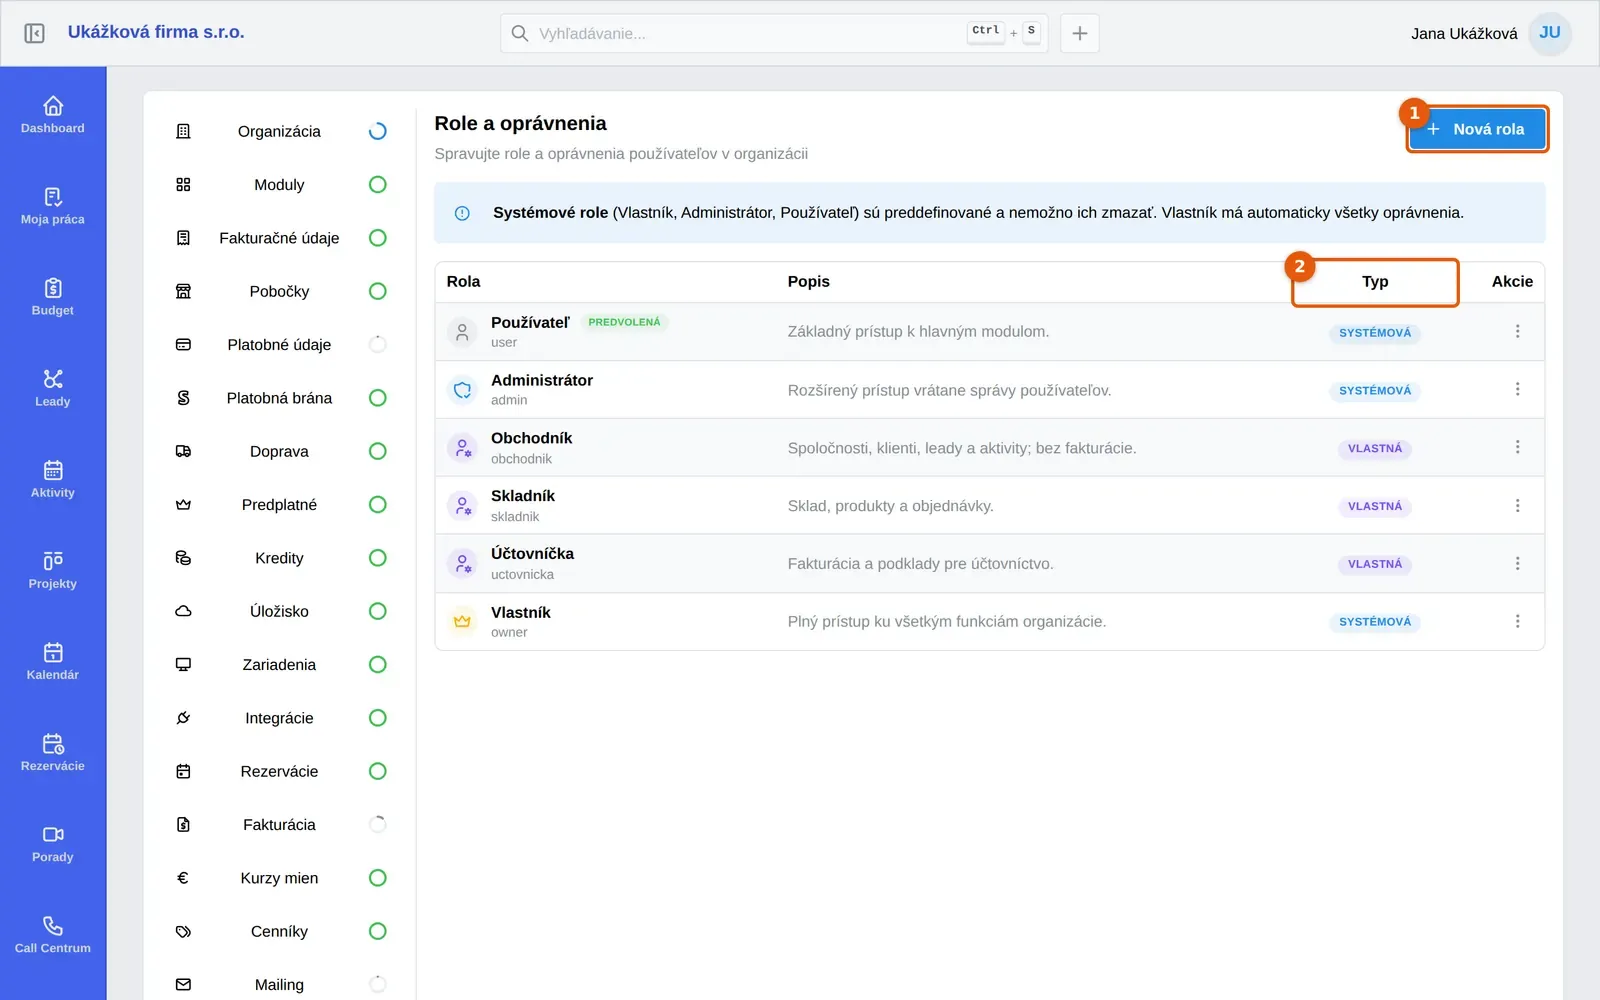The image size is (1600, 1000).
Task: Click the Ukážková firma s.r.o. company name
Action: (156, 32)
